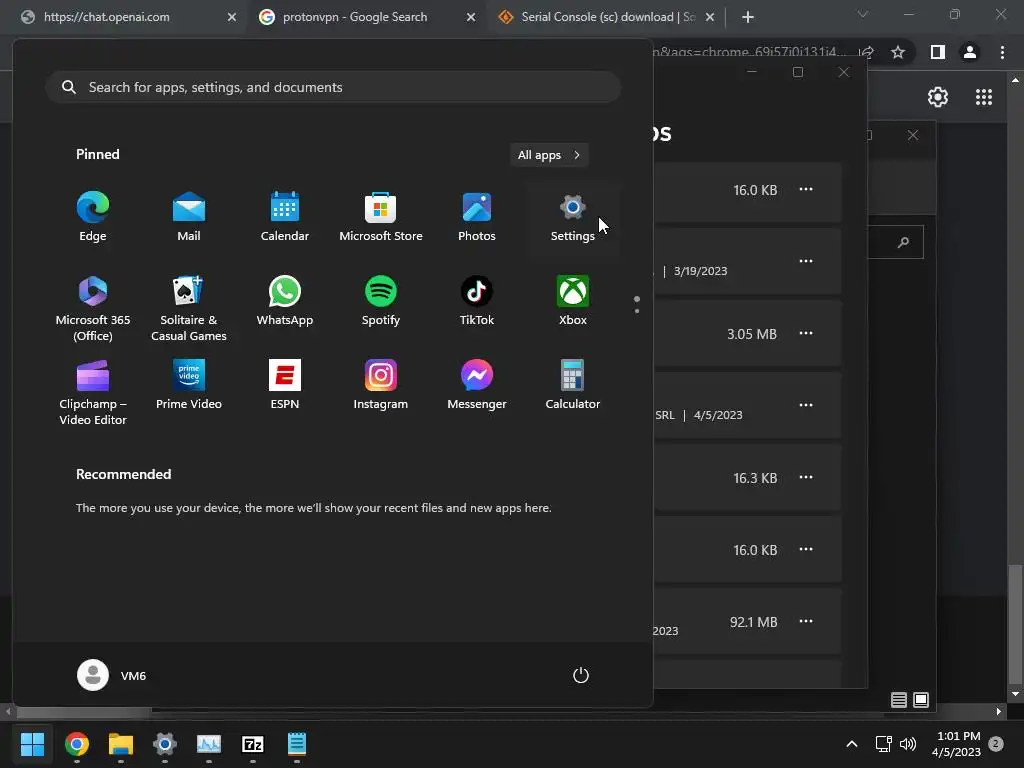Open options for the 16.3 KB app
1024x768 pixels.
[x=806, y=477]
